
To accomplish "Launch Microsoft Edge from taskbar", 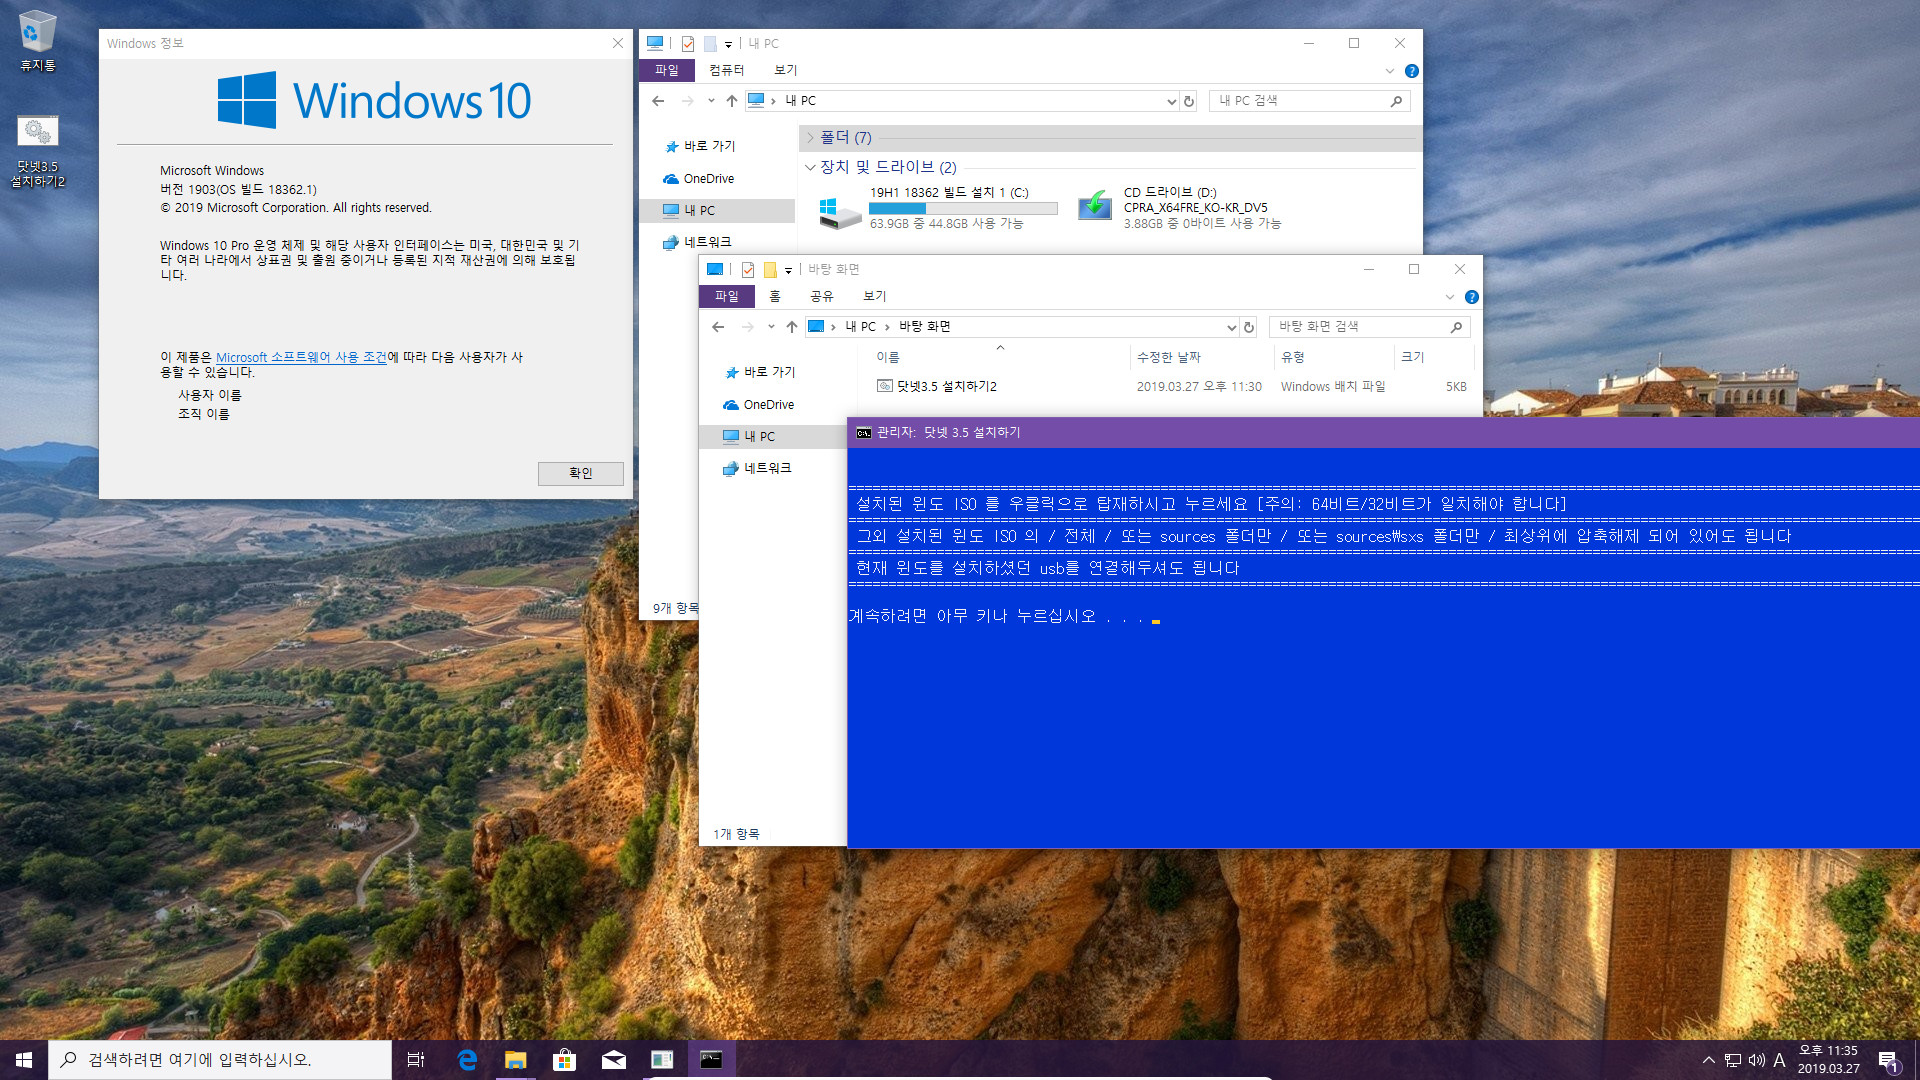I will coord(466,1060).
